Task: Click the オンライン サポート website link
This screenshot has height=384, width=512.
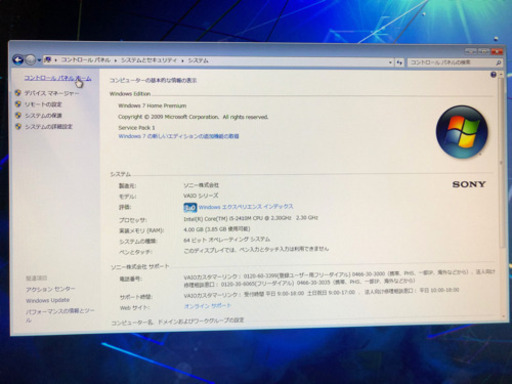Action: click(x=207, y=306)
